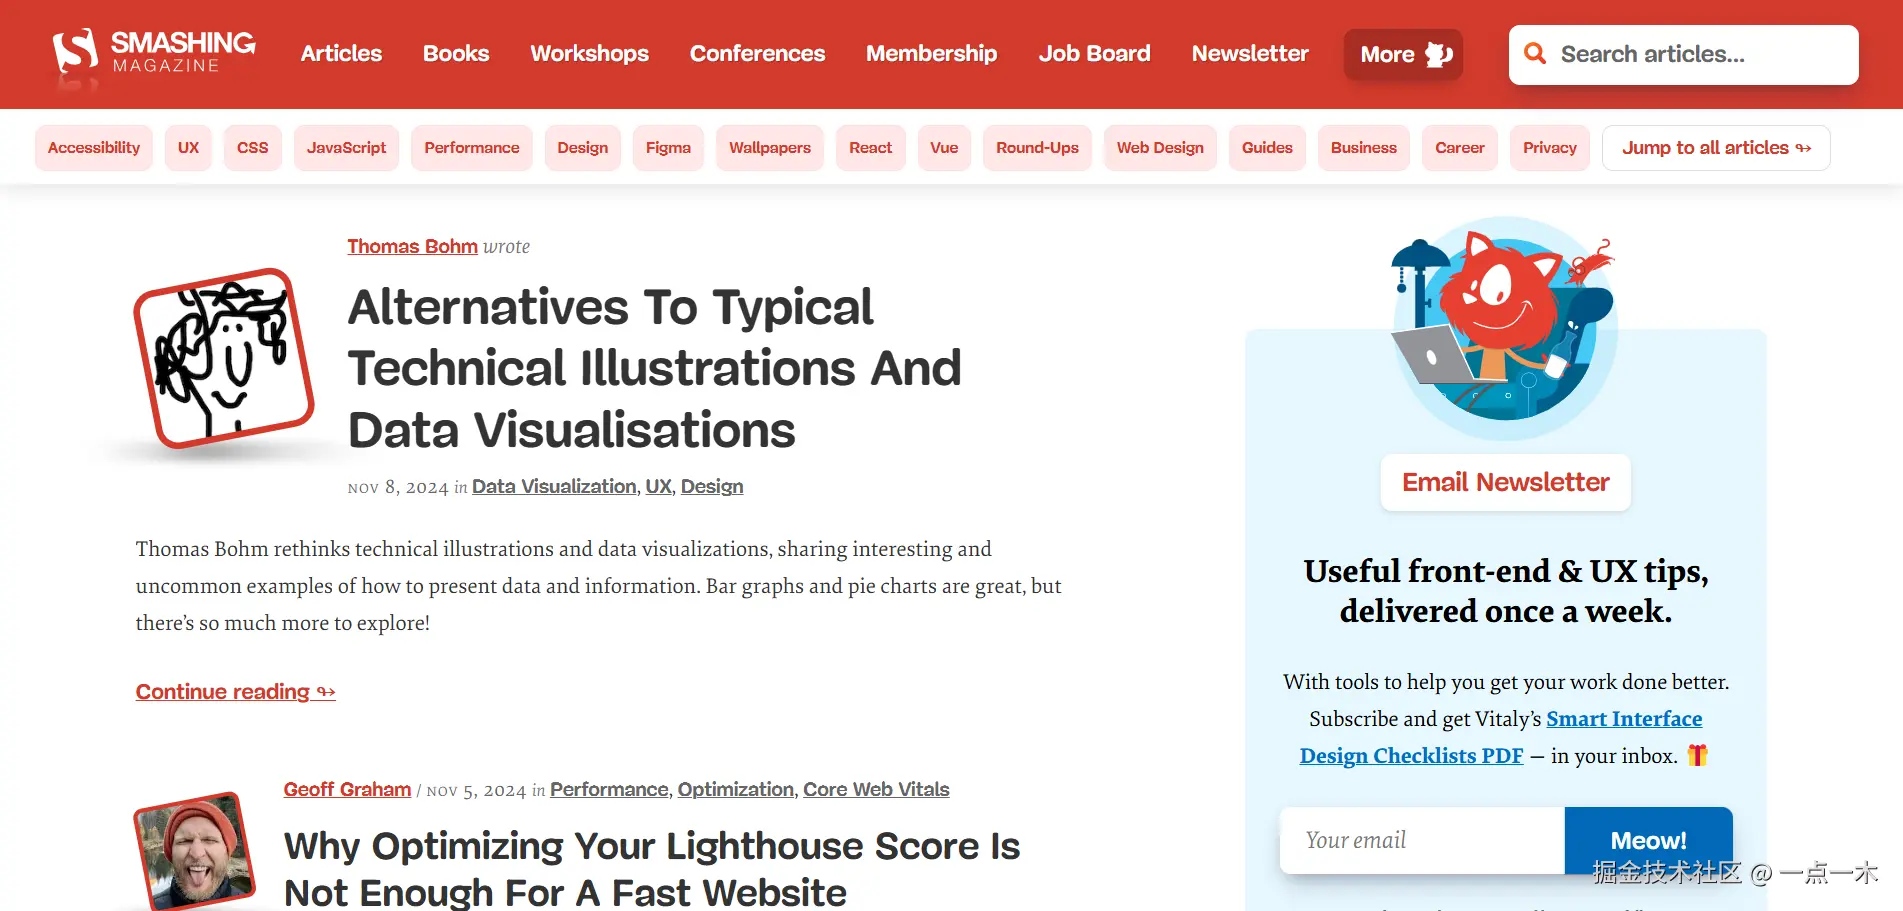Select Membership in the top navigation
This screenshot has height=911, width=1903.
931,53
